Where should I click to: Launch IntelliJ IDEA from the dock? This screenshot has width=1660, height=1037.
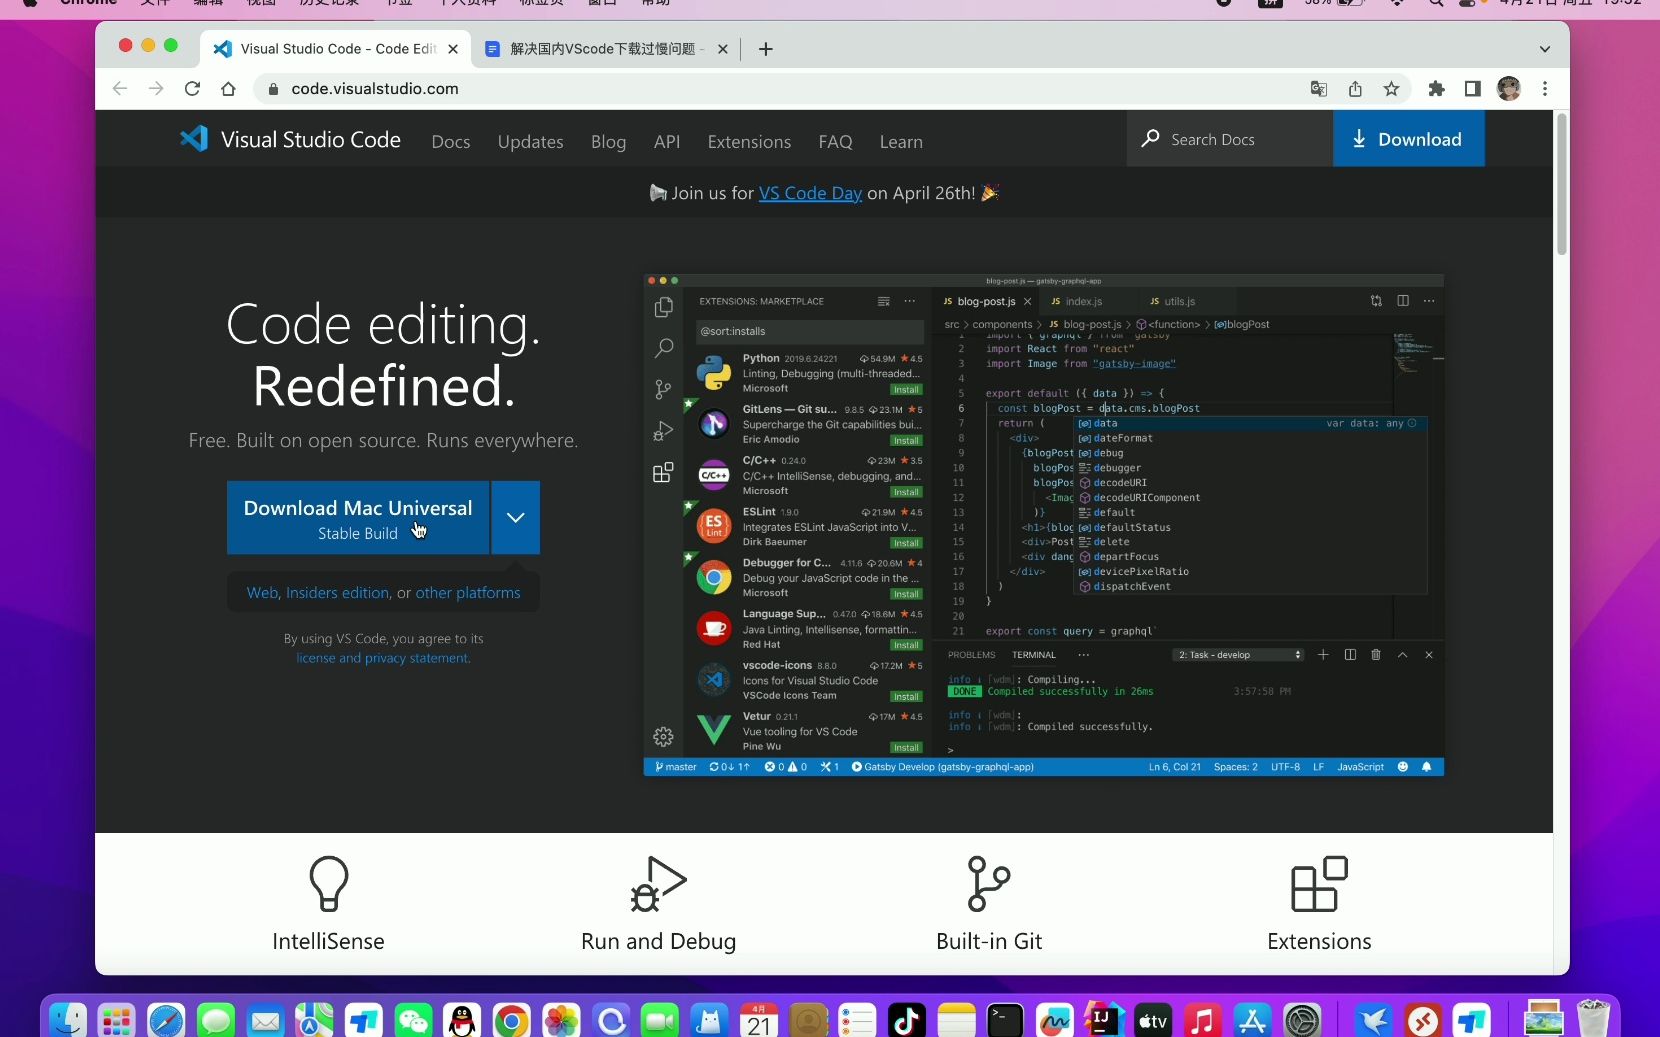tap(1104, 1021)
